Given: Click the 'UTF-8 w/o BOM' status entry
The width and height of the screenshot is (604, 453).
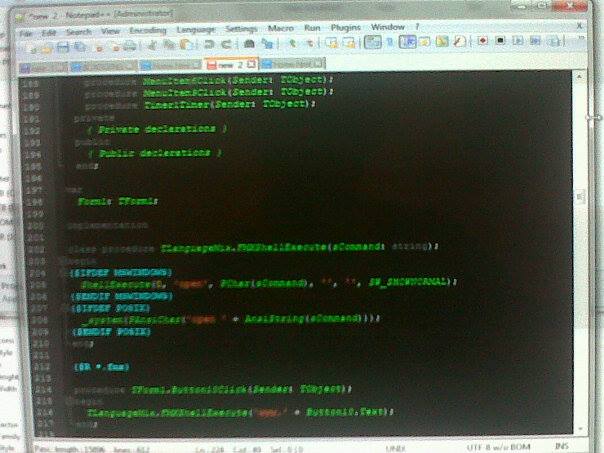Looking at the screenshot, I should point(498,447).
